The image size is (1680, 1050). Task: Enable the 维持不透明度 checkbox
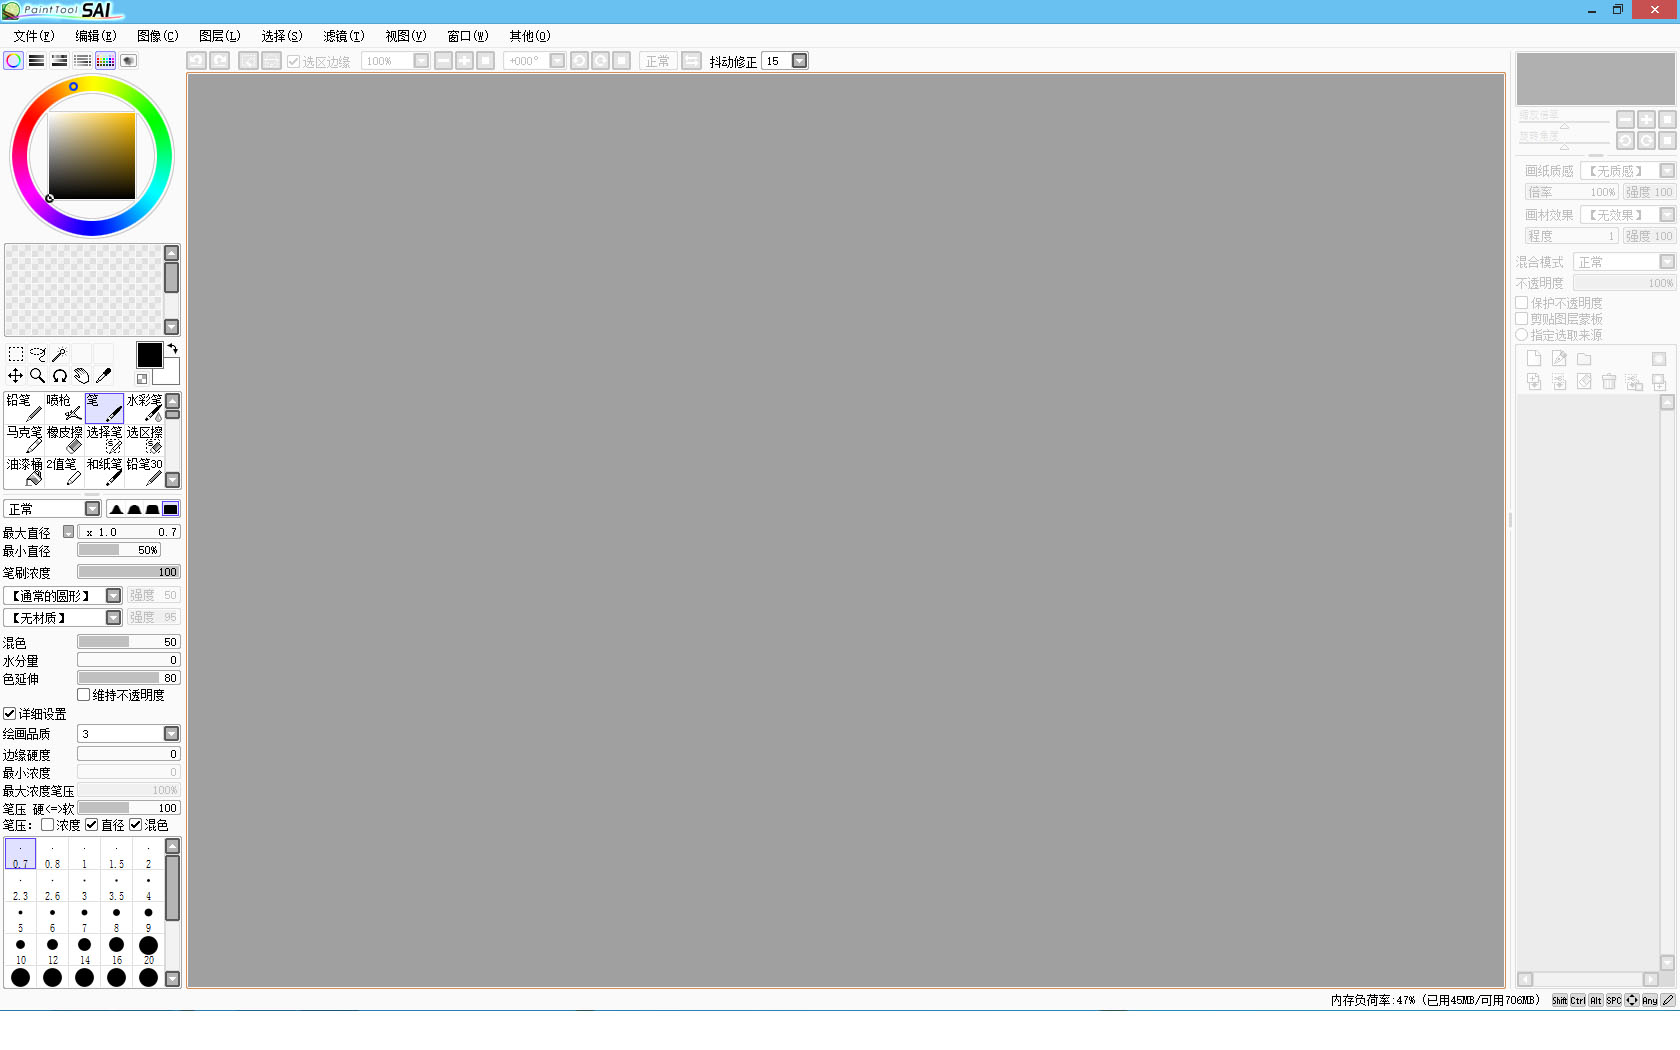pyautogui.click(x=84, y=695)
